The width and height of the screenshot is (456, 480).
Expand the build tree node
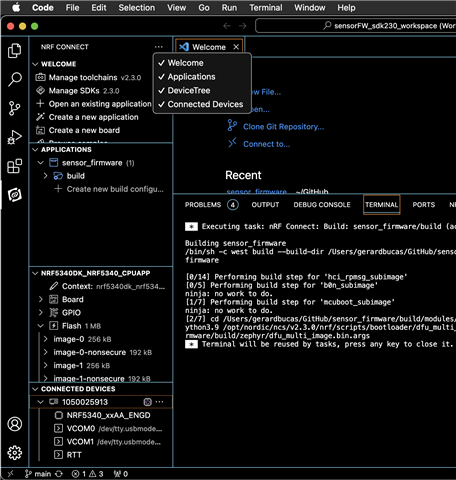coord(46,176)
